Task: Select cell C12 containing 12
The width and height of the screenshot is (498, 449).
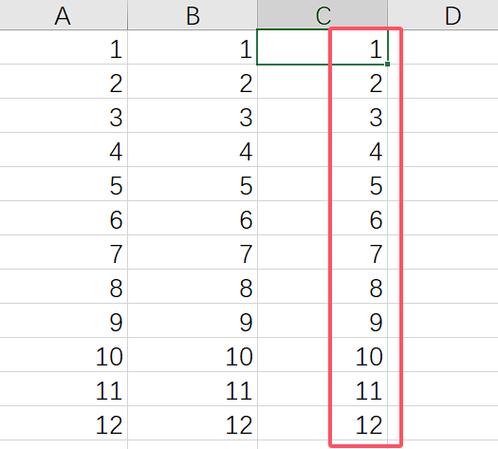Action: click(x=322, y=423)
